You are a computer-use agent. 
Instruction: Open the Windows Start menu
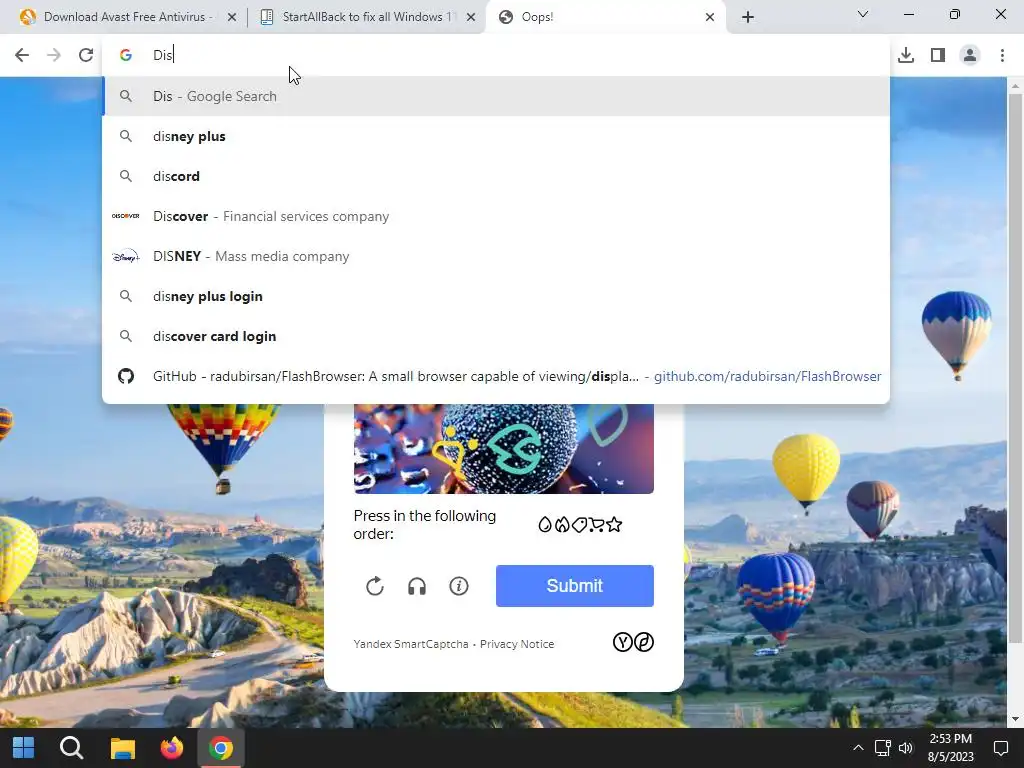pos(24,748)
